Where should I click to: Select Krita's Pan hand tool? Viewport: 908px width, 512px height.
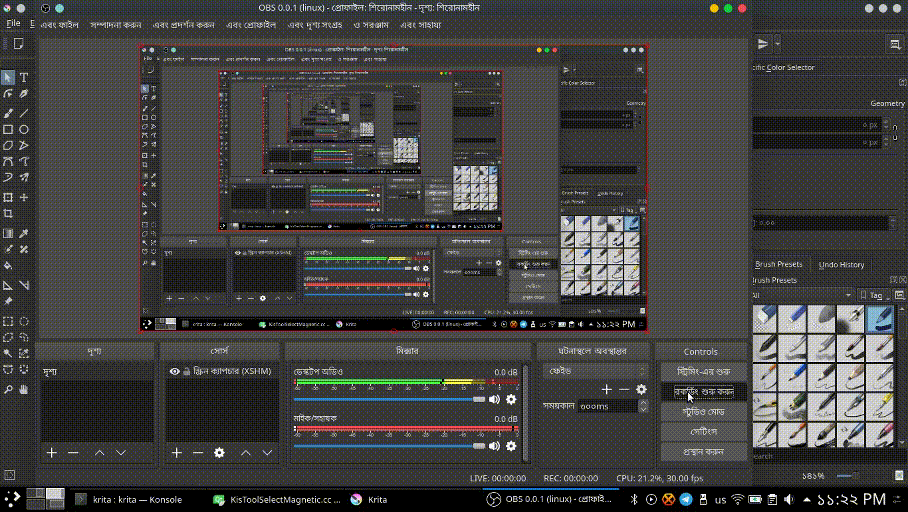(x=24, y=390)
